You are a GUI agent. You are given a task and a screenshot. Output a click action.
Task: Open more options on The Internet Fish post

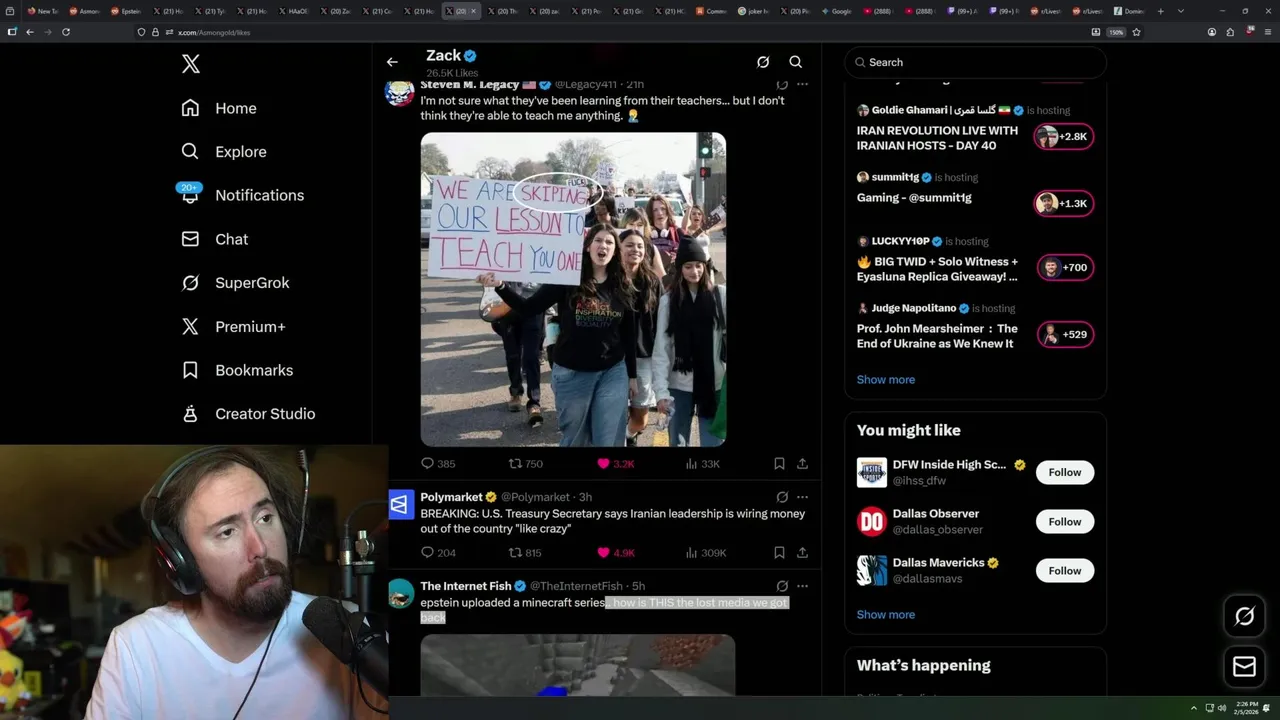tap(802, 586)
